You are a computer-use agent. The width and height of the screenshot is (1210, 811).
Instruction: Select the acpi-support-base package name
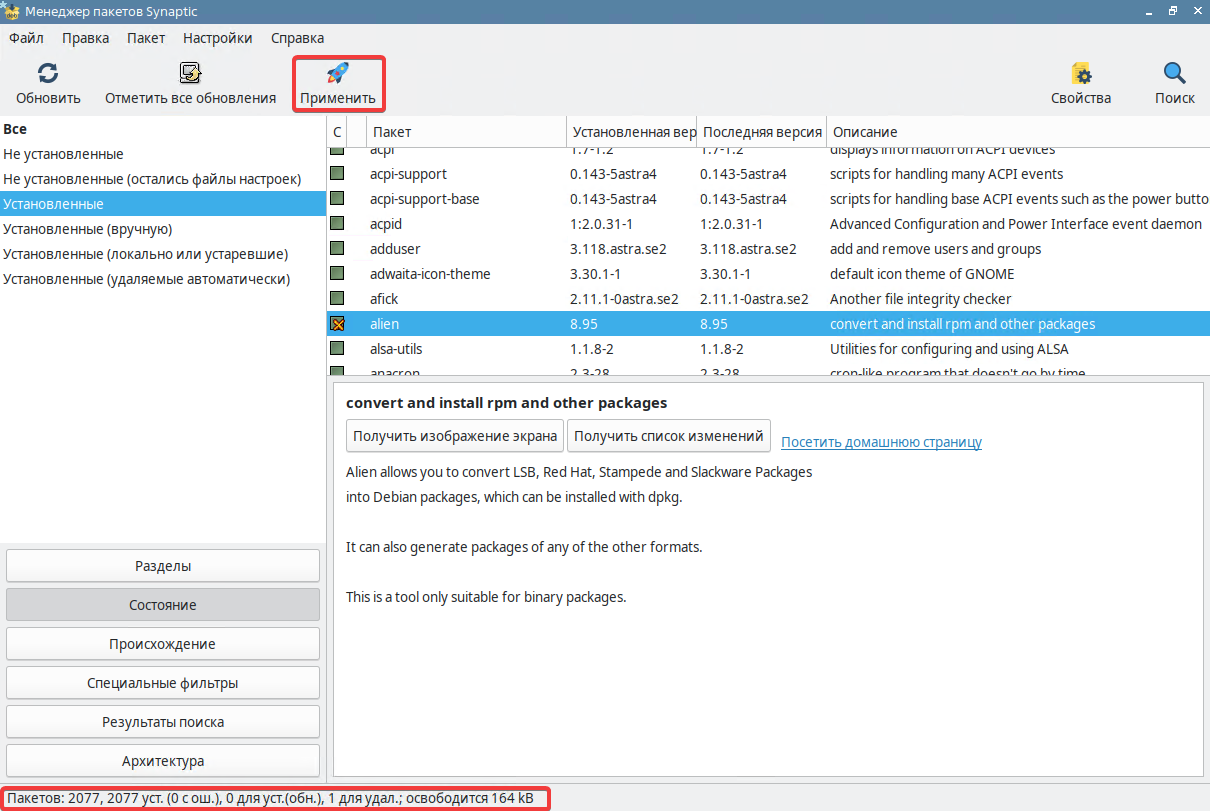pyautogui.click(x=425, y=199)
